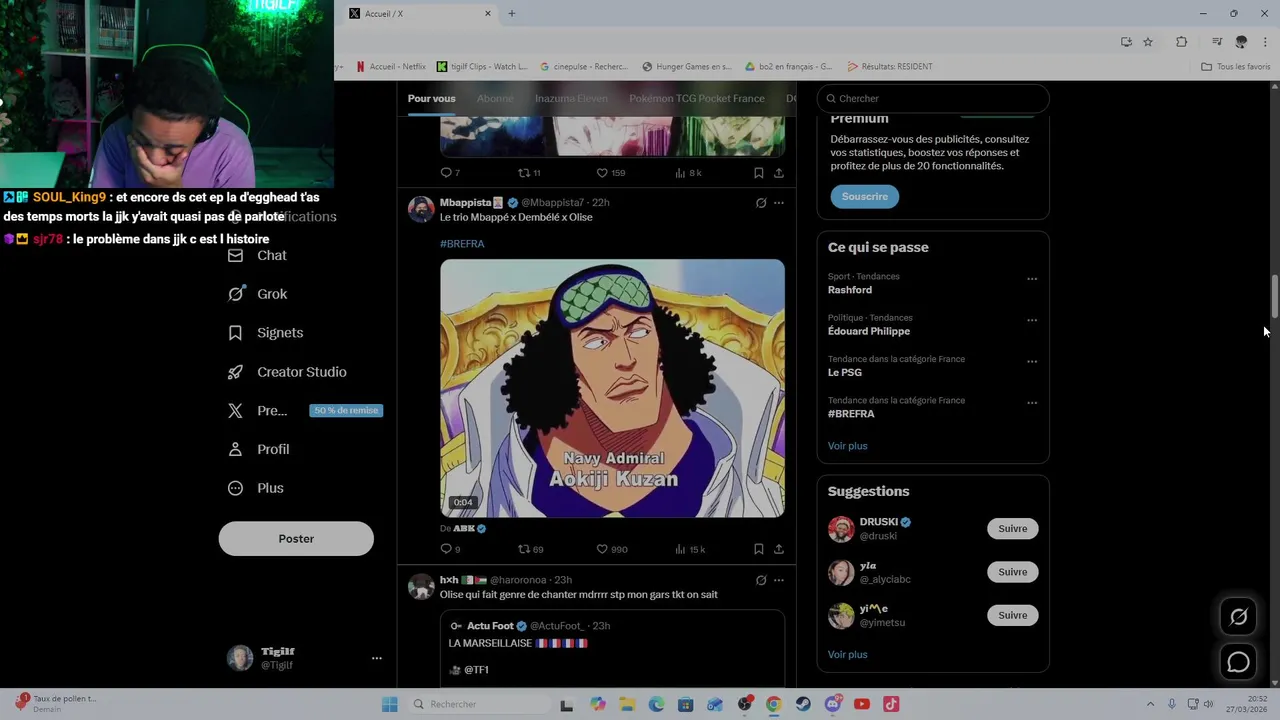
Task: Switch to Pokémon TCG Pocket France tab
Action: click(x=697, y=98)
